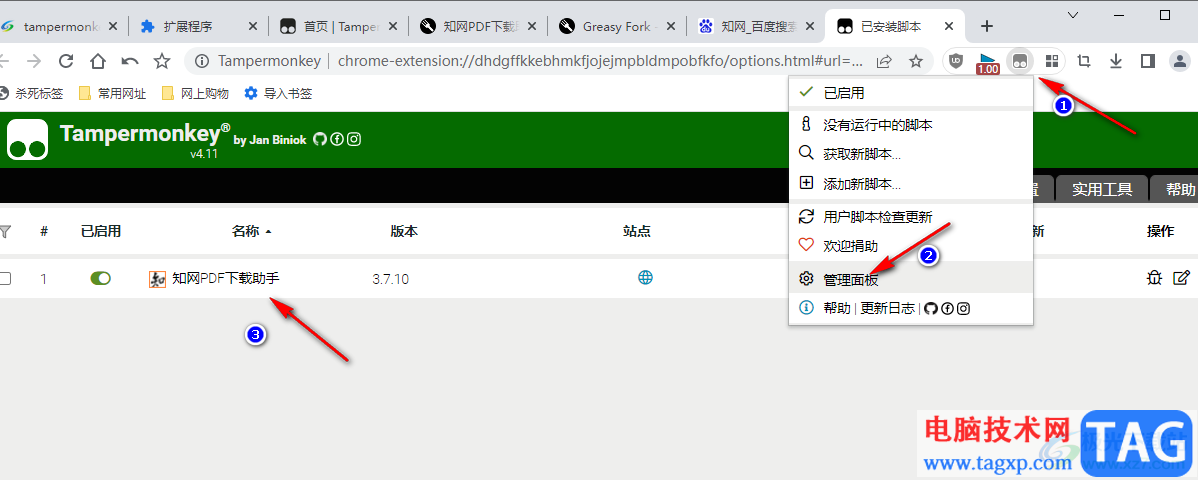Bookmark this page with address bar star
Screen dimensions: 1198x480
915,61
